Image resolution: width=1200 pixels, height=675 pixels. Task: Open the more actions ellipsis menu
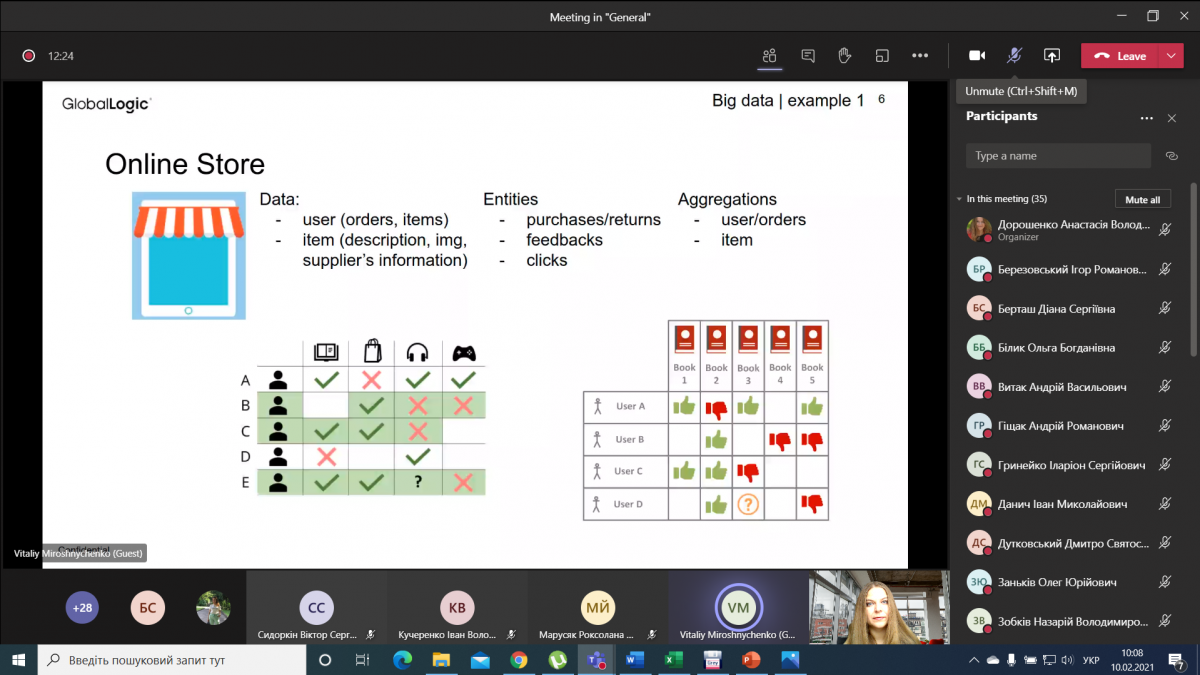coord(919,56)
